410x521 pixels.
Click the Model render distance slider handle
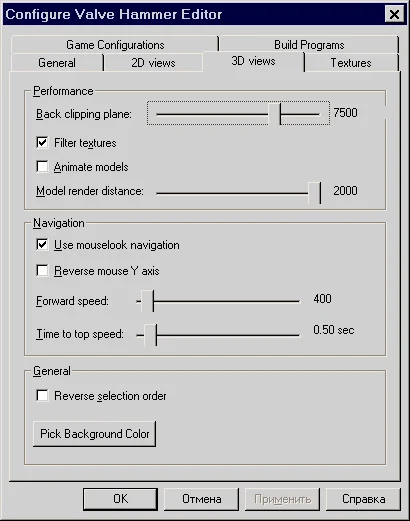(x=315, y=193)
